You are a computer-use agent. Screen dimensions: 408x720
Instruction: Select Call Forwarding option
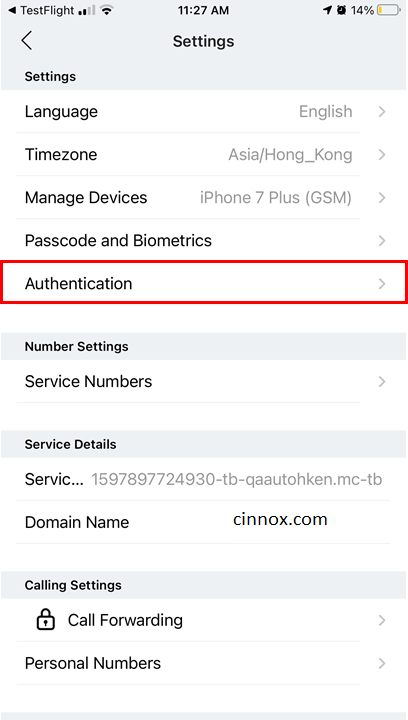[x=204, y=620]
